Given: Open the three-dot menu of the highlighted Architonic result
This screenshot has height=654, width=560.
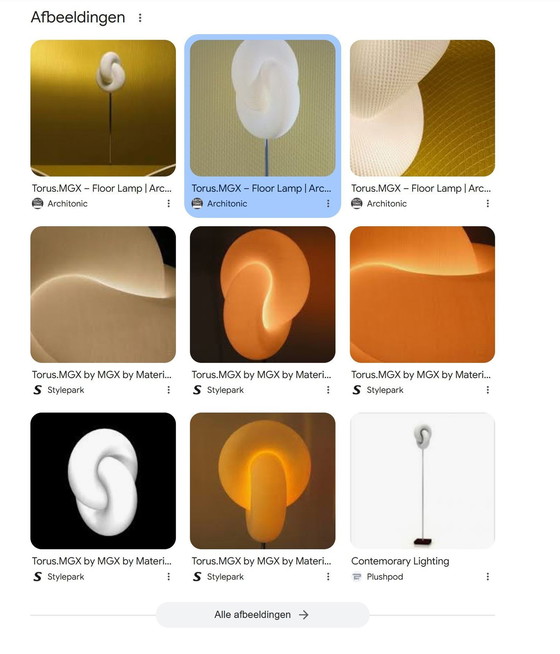Looking at the screenshot, I should click(328, 204).
